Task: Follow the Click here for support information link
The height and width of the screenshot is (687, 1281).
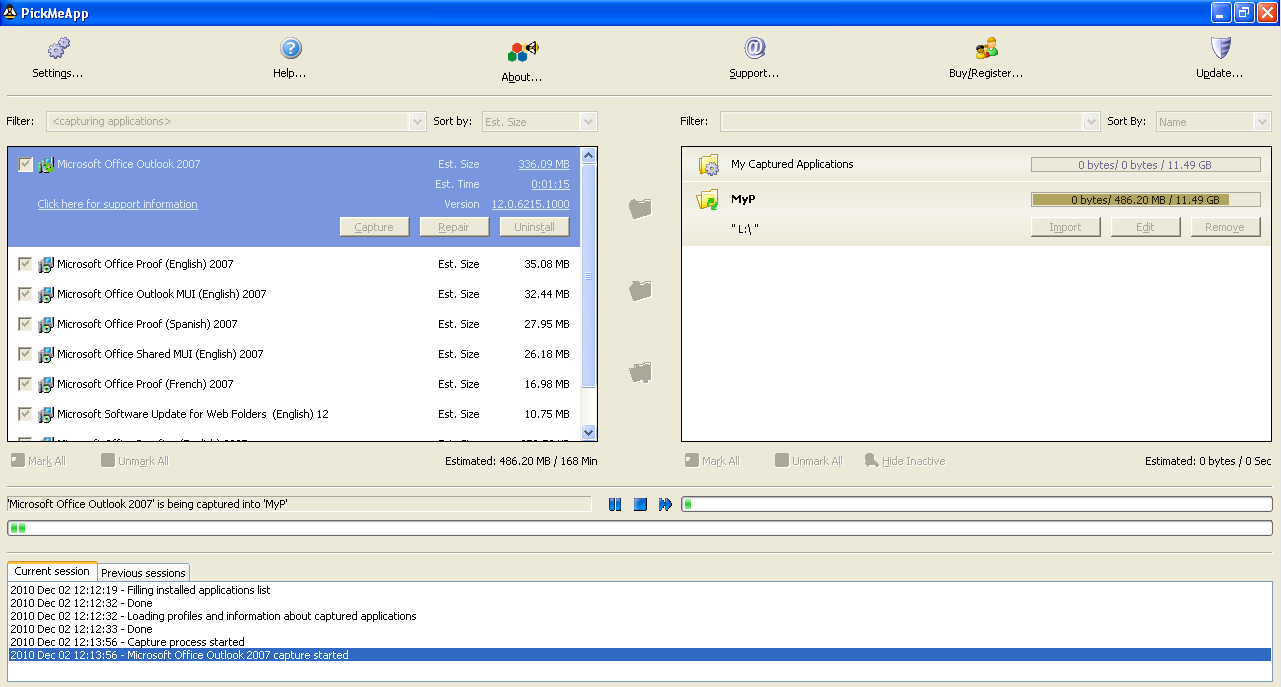Action: 117,204
